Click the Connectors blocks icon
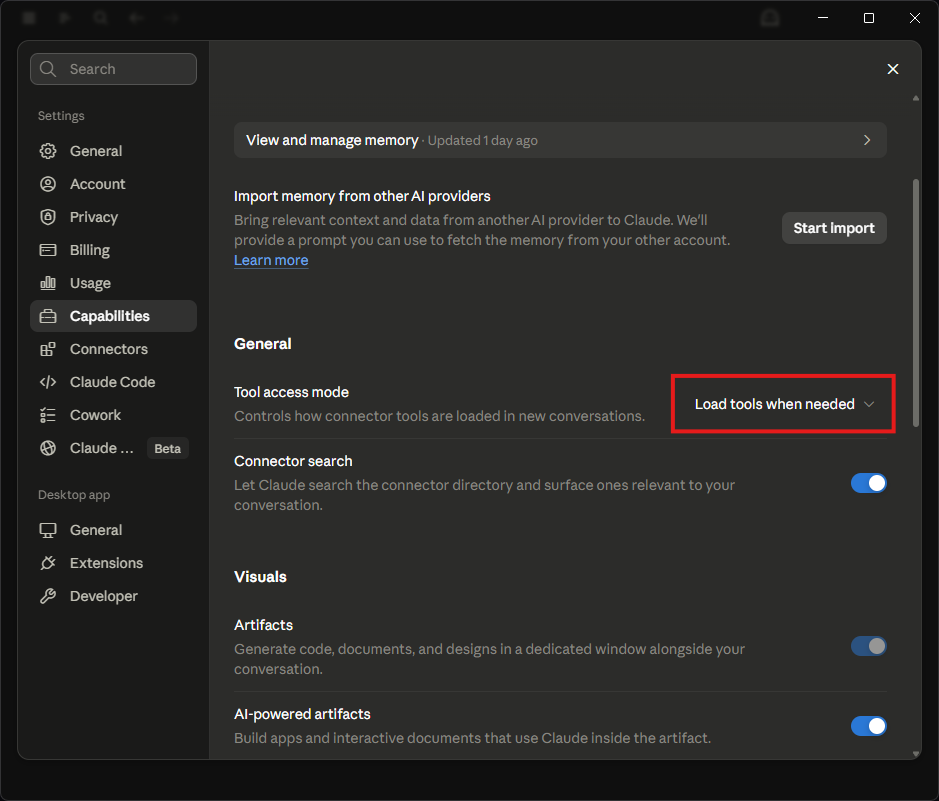The width and height of the screenshot is (939, 801). coord(48,349)
